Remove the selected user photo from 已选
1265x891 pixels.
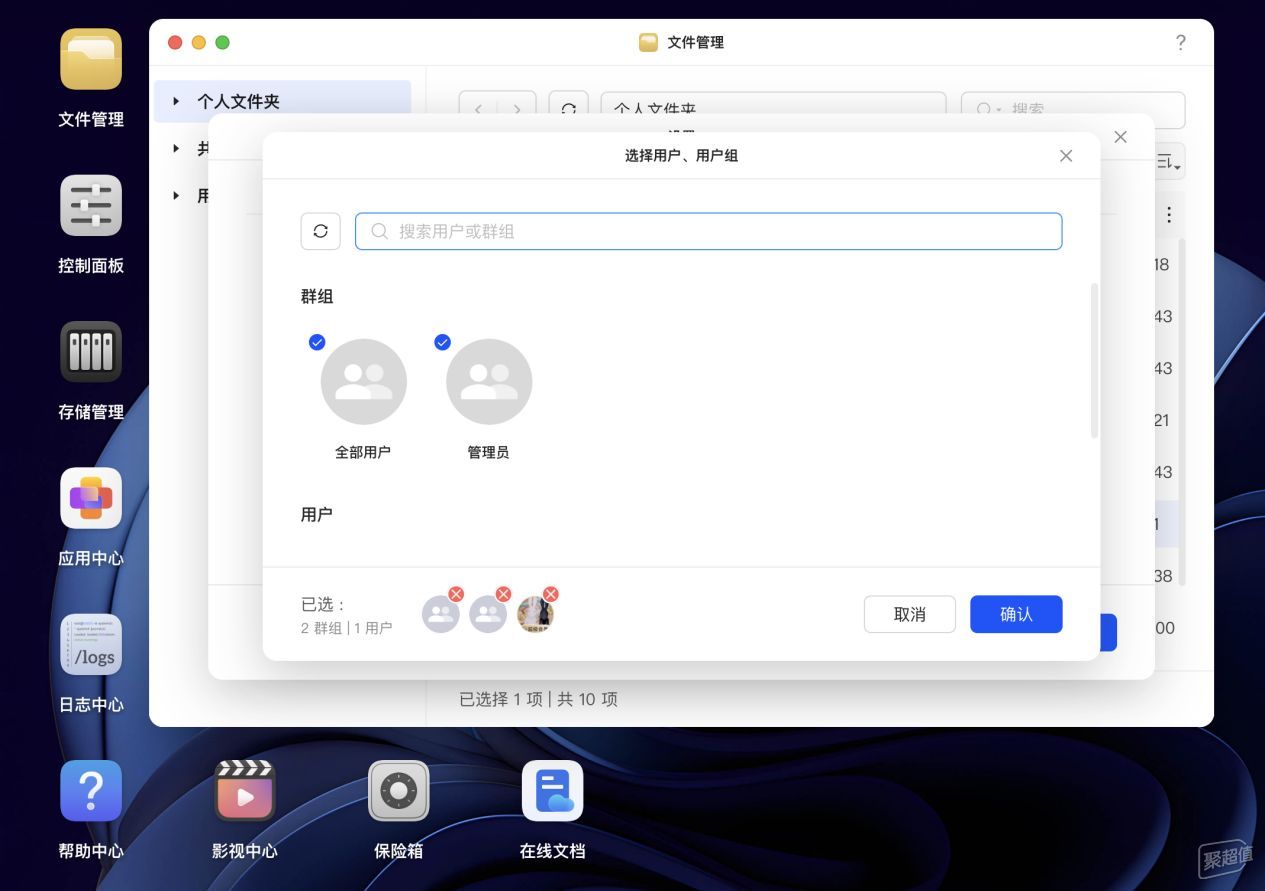click(550, 594)
